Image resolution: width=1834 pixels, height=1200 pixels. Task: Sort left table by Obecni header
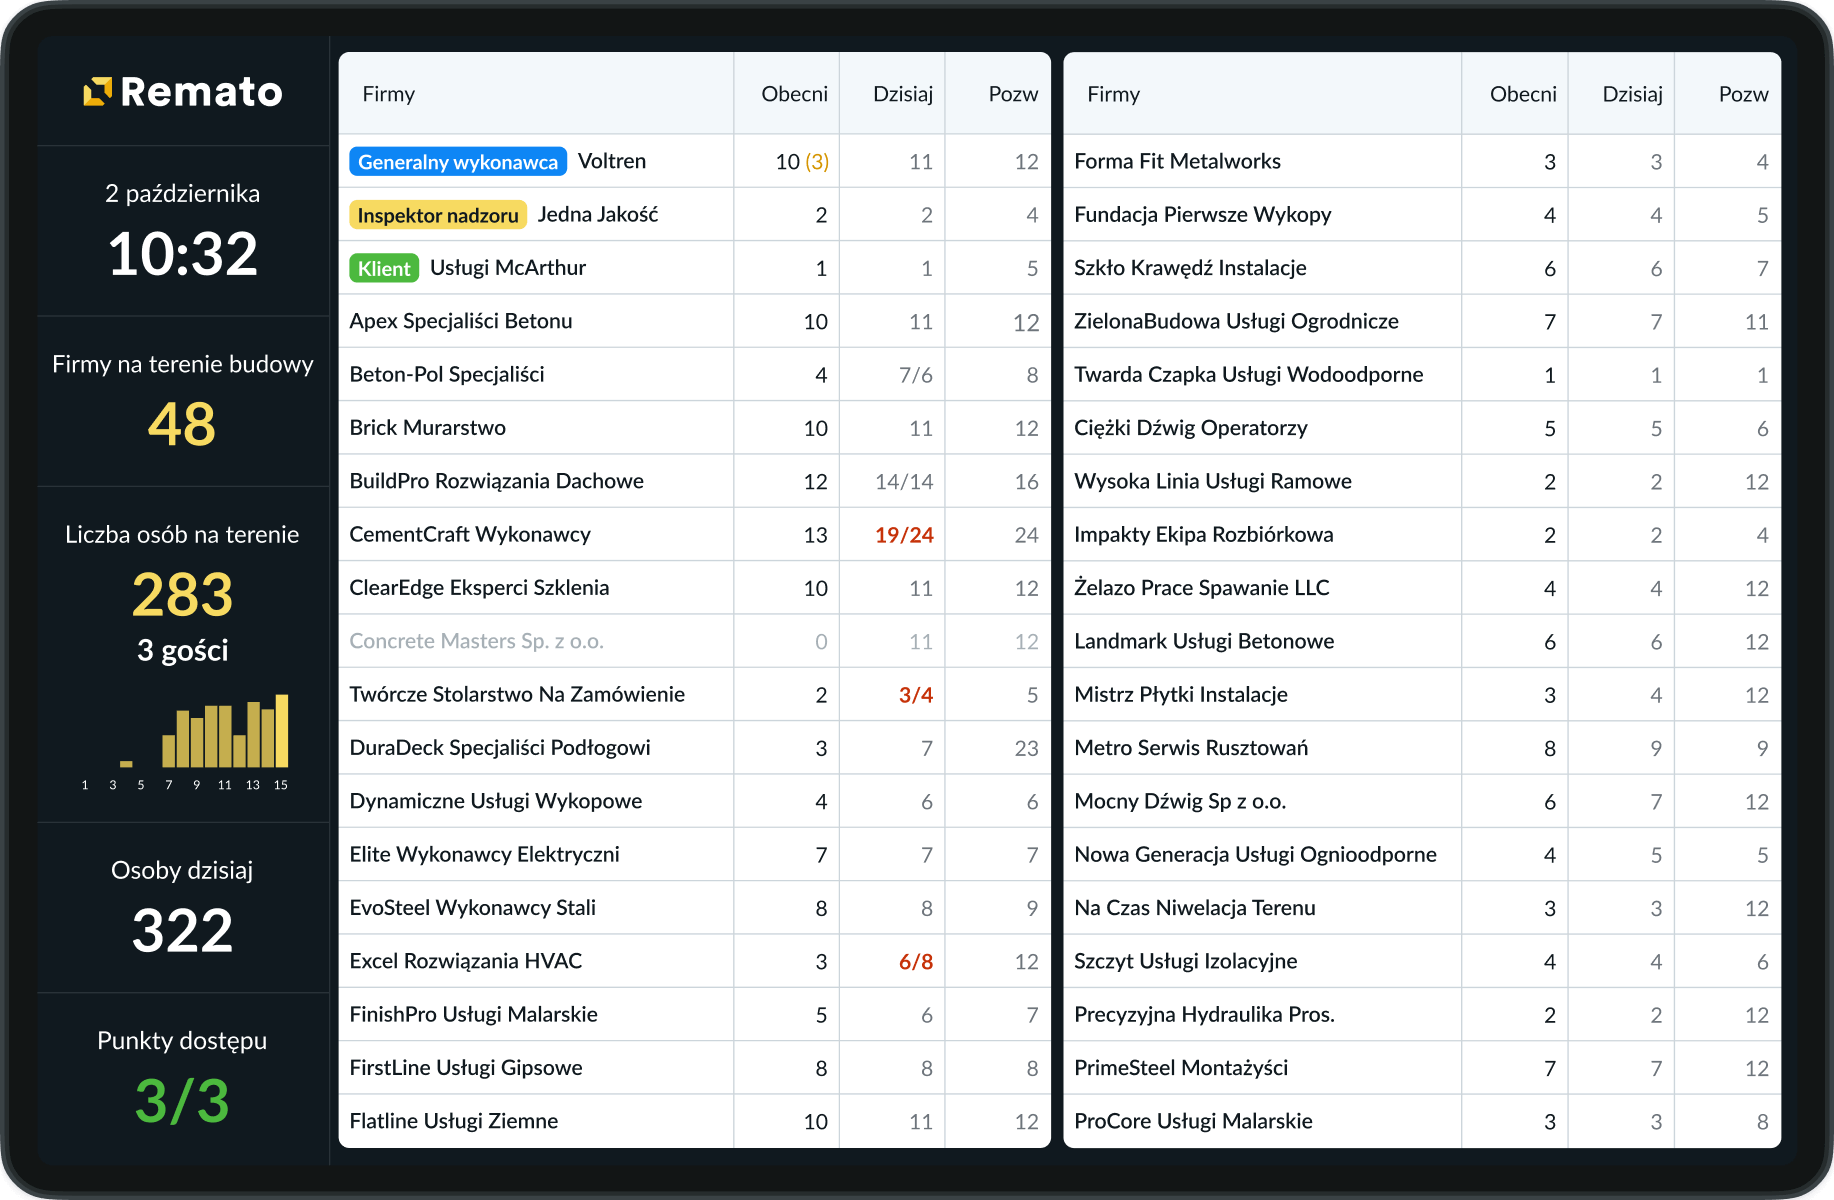click(x=793, y=94)
